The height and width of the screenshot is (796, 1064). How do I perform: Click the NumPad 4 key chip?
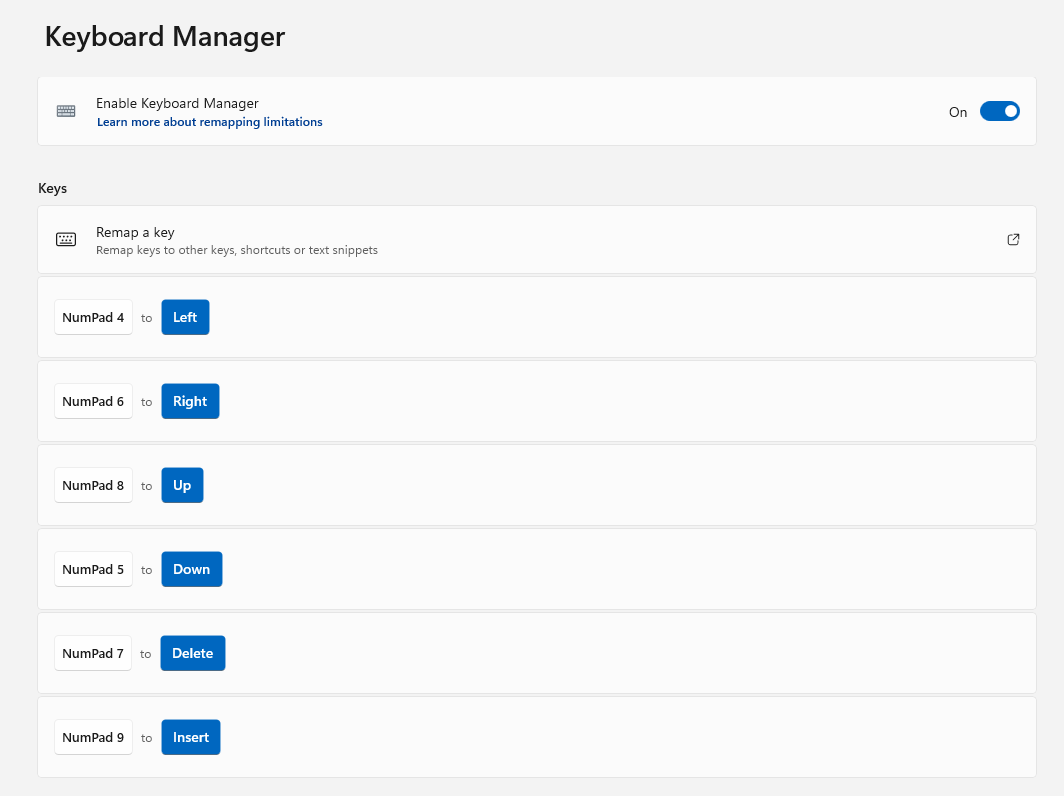(94, 318)
